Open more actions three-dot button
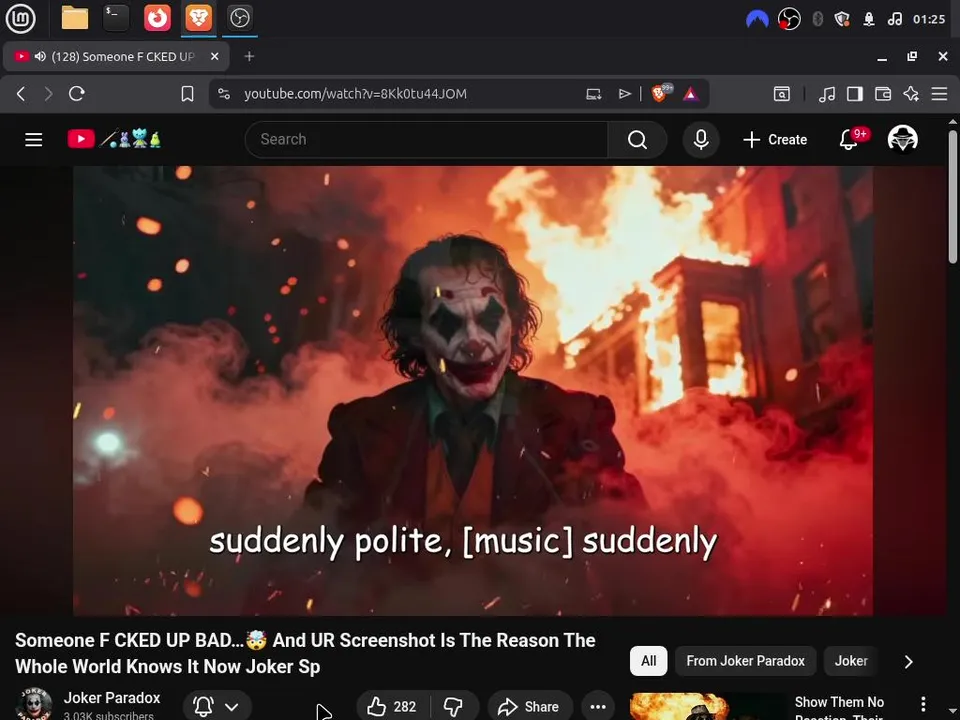 (598, 707)
